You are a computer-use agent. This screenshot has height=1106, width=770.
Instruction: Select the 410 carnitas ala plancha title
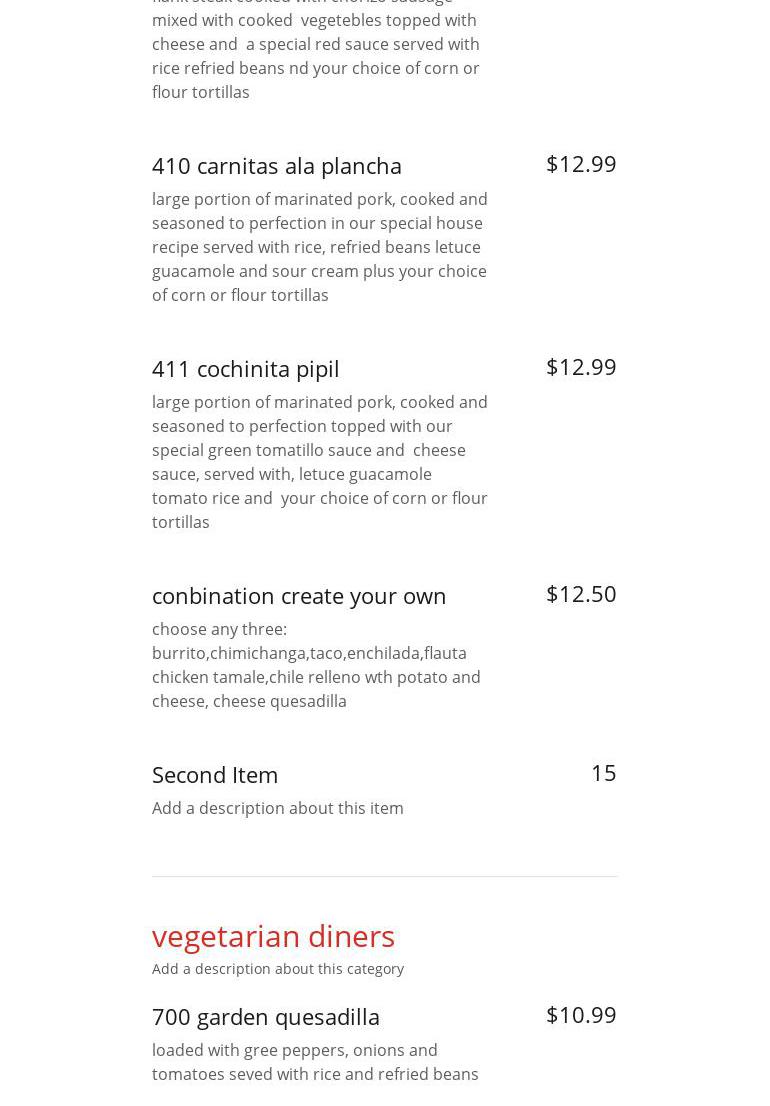coord(277,165)
